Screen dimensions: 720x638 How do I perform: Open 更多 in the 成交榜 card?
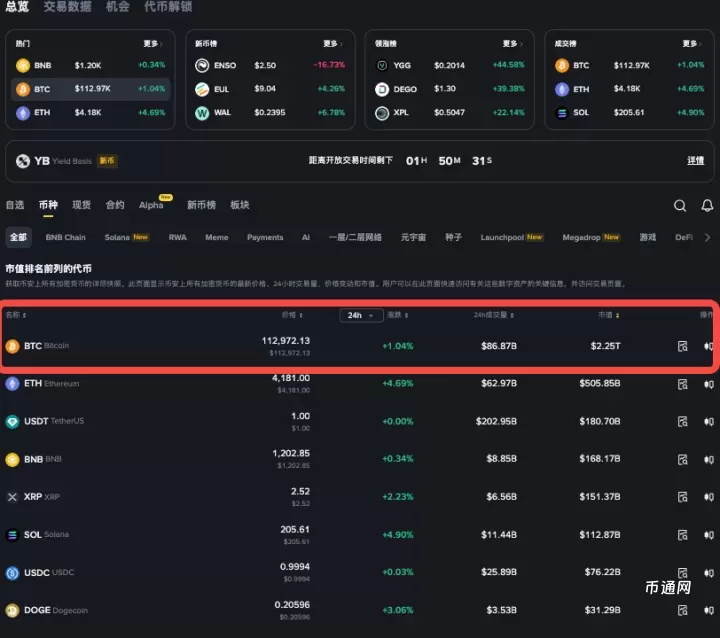pos(692,44)
